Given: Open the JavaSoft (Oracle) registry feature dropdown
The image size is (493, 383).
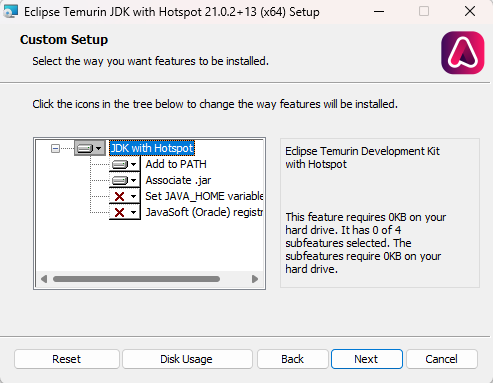Looking at the screenshot, I should pyautogui.click(x=124, y=212).
